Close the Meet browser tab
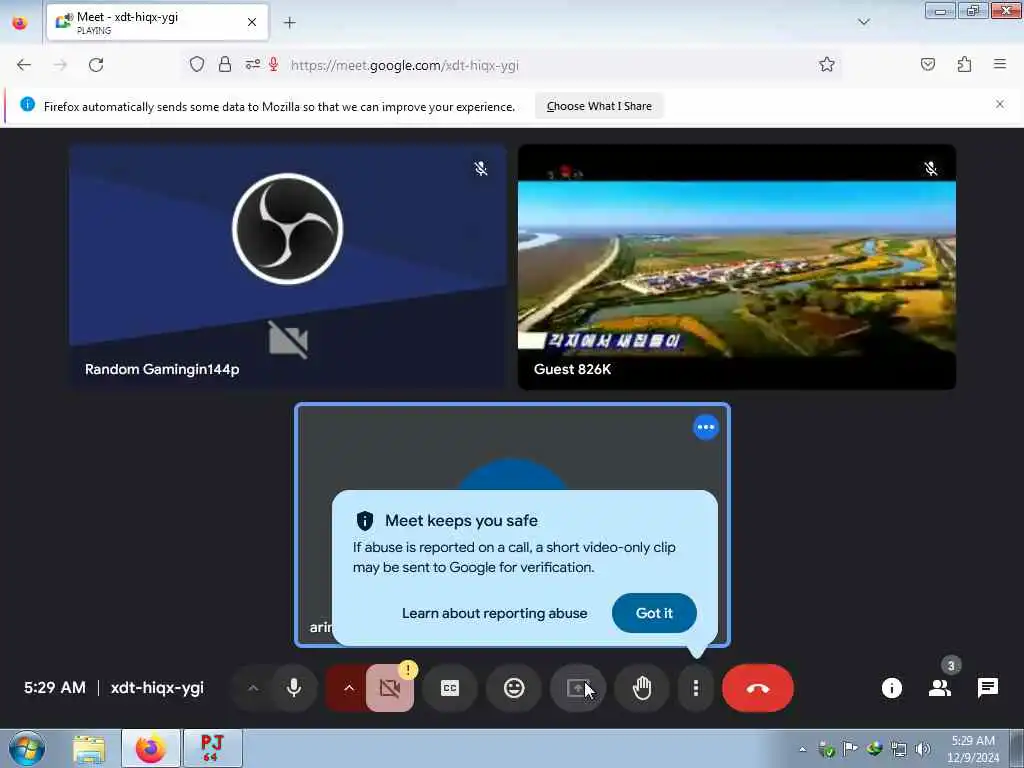 tap(252, 22)
